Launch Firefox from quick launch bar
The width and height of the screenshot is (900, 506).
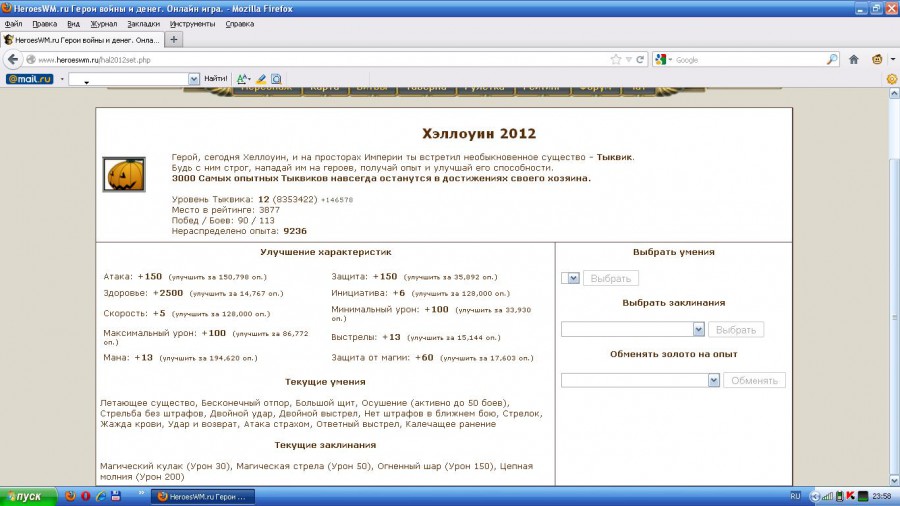pyautogui.click(x=70, y=496)
